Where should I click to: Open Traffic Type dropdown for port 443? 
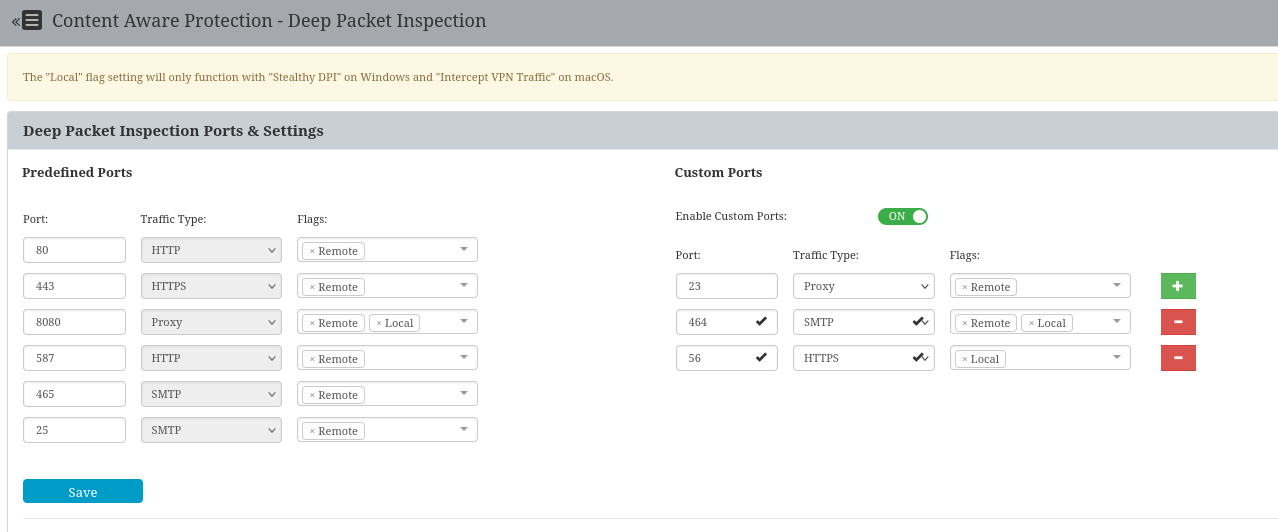click(x=211, y=286)
